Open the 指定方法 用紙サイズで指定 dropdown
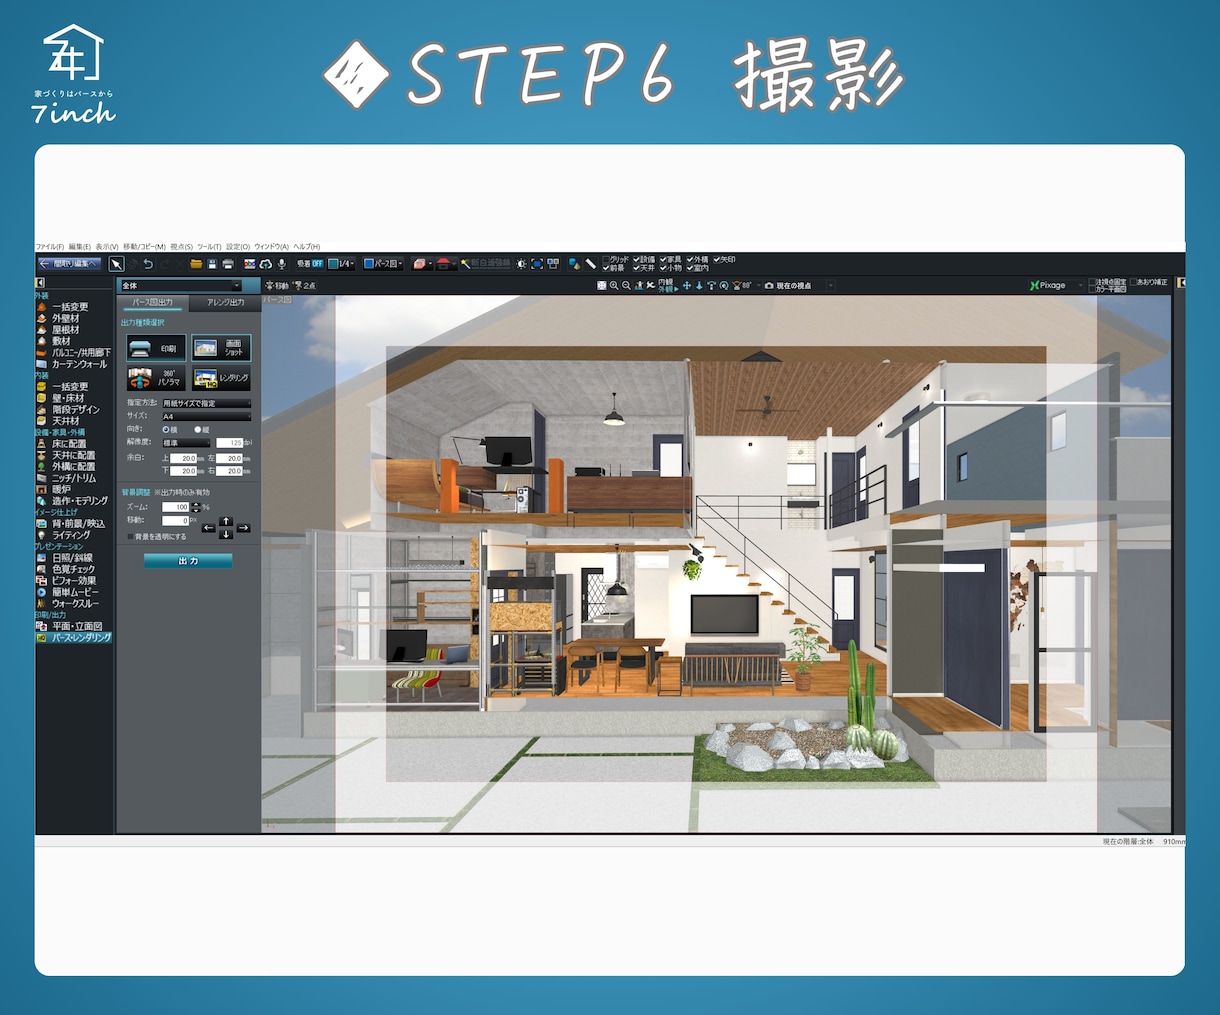 (x=206, y=403)
